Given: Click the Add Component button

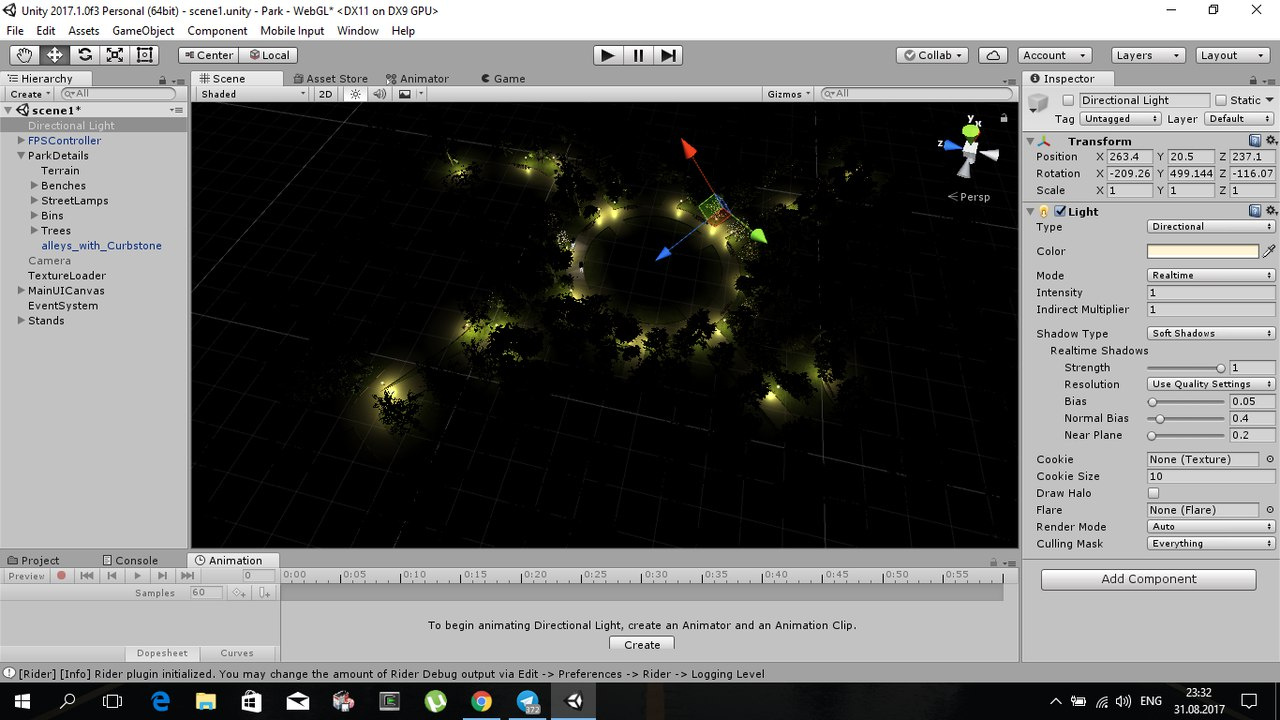Looking at the screenshot, I should [1148, 579].
